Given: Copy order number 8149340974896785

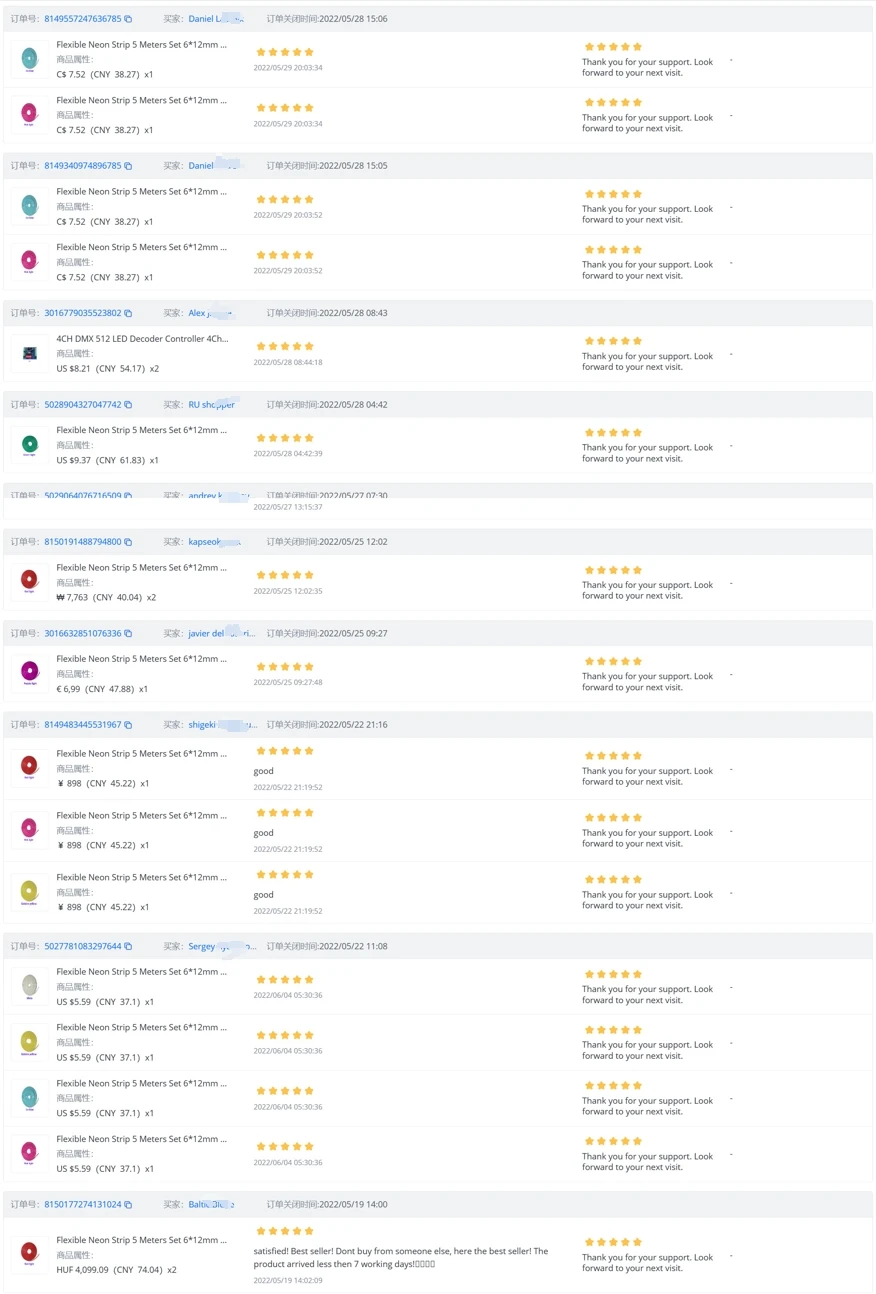Looking at the screenshot, I should tap(128, 166).
